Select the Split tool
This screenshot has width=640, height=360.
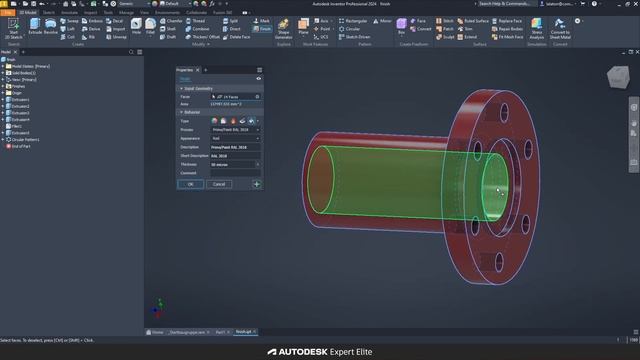click(x=230, y=21)
